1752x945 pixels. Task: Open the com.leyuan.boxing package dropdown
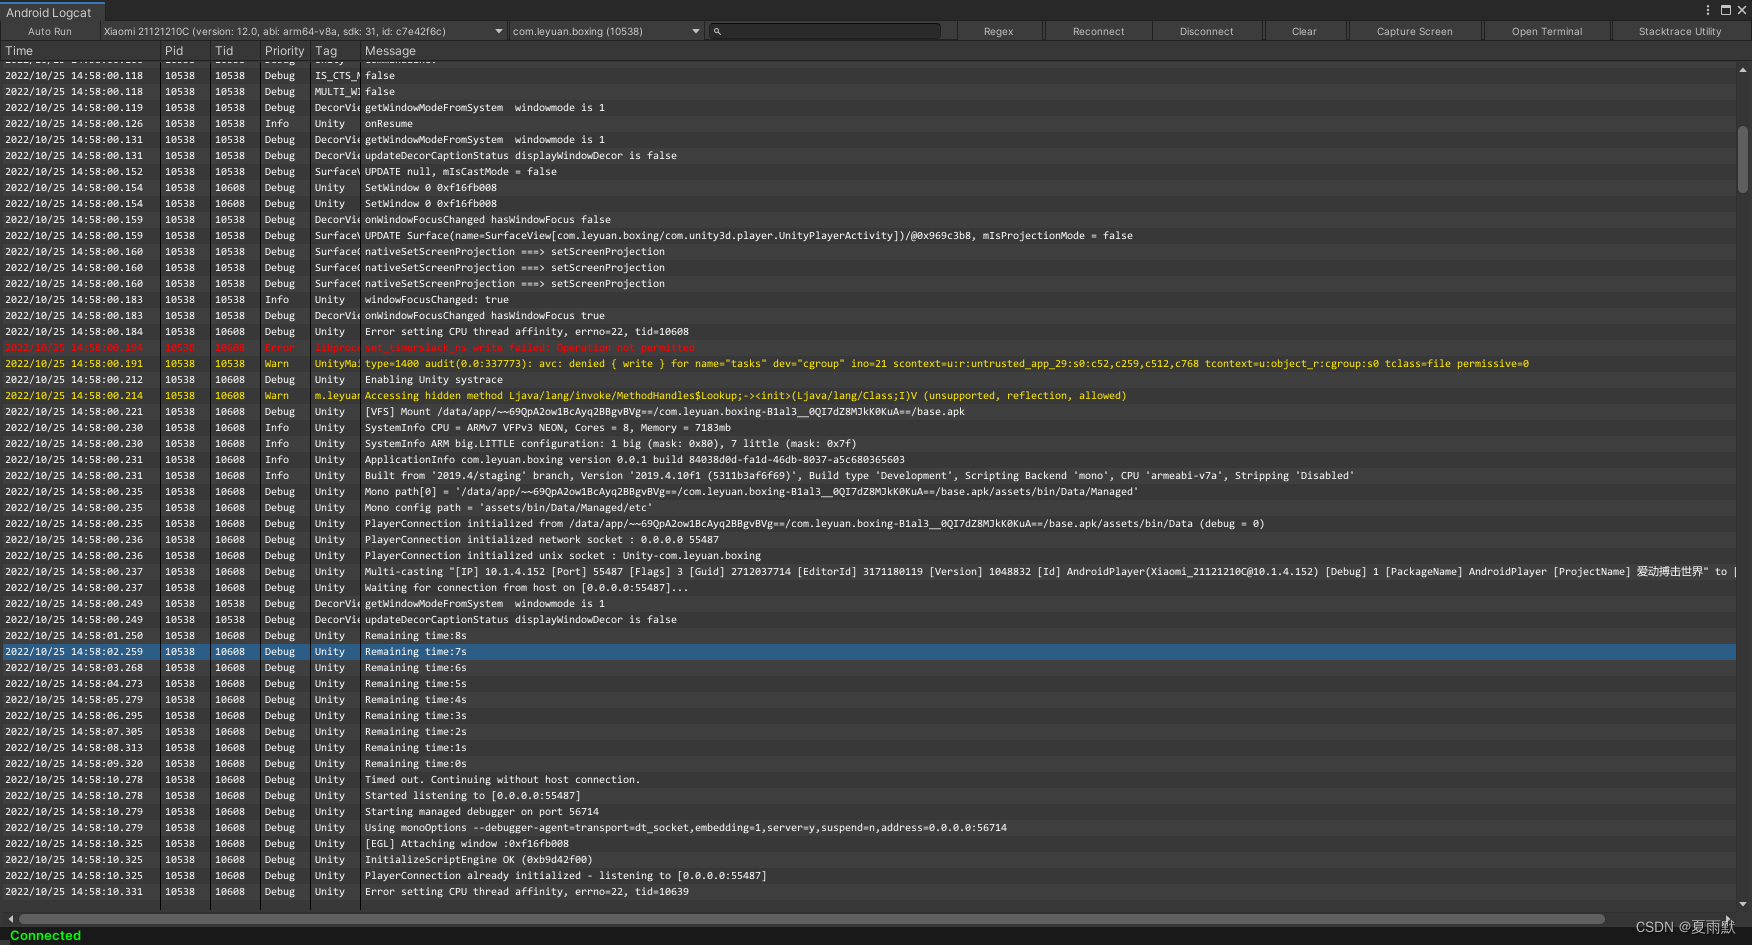(x=606, y=32)
